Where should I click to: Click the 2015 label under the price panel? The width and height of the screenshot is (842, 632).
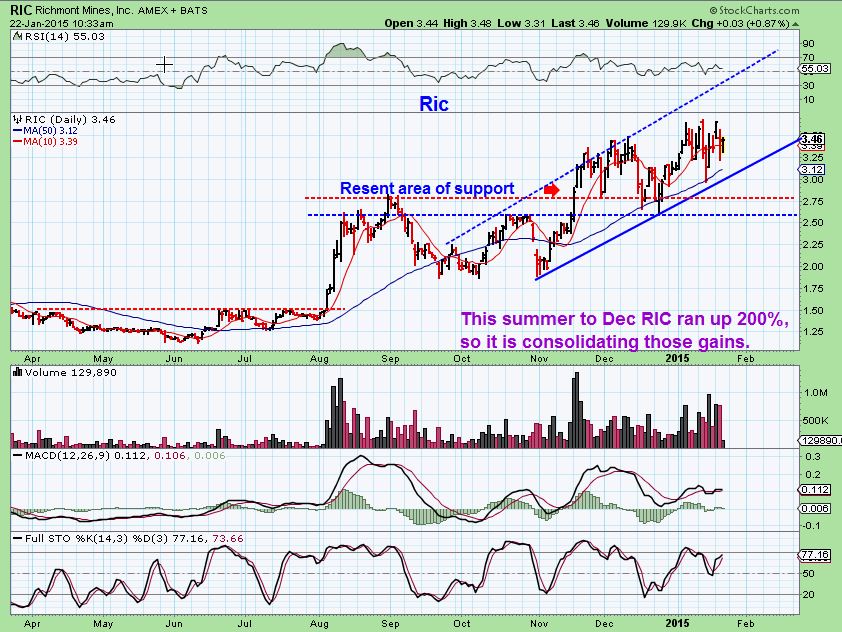click(x=677, y=358)
